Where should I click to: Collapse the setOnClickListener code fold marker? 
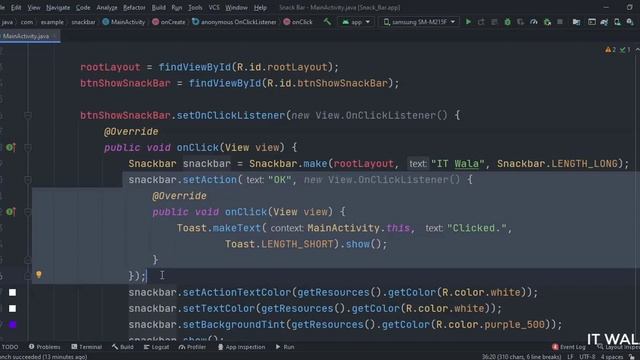tap(28, 116)
